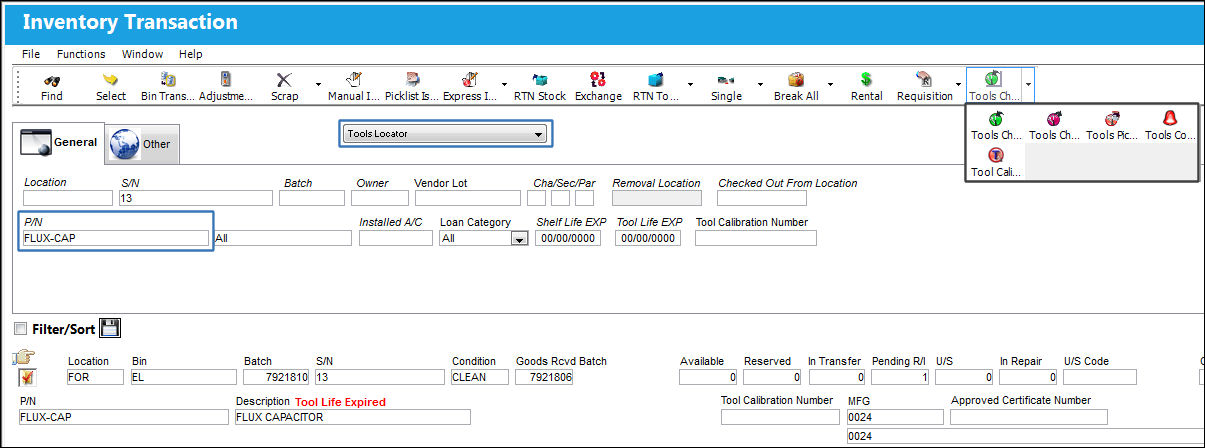
Task: Switch to the General tab
Action: coord(58,142)
